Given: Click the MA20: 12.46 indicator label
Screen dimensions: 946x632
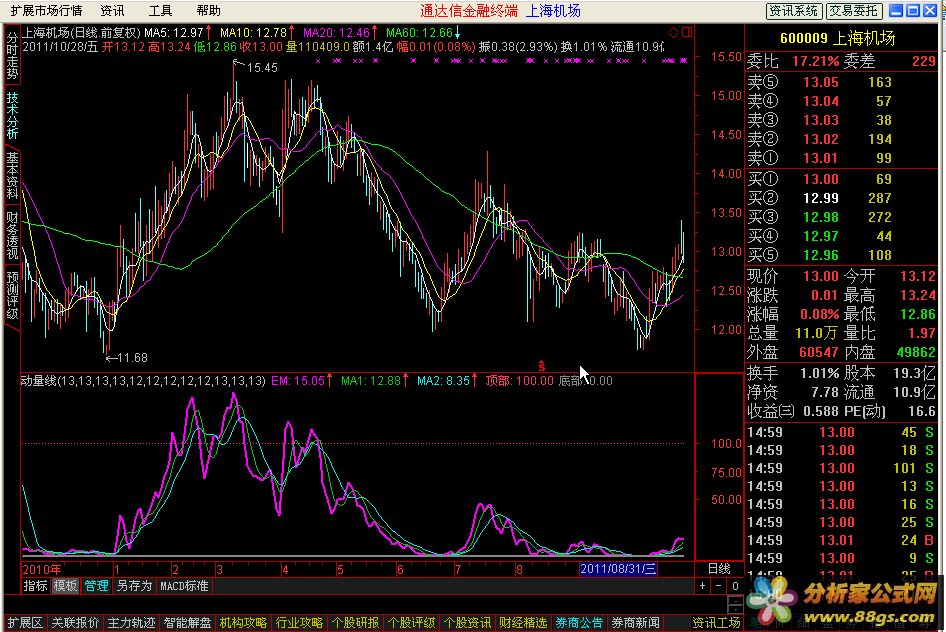Looking at the screenshot, I should click(337, 32).
